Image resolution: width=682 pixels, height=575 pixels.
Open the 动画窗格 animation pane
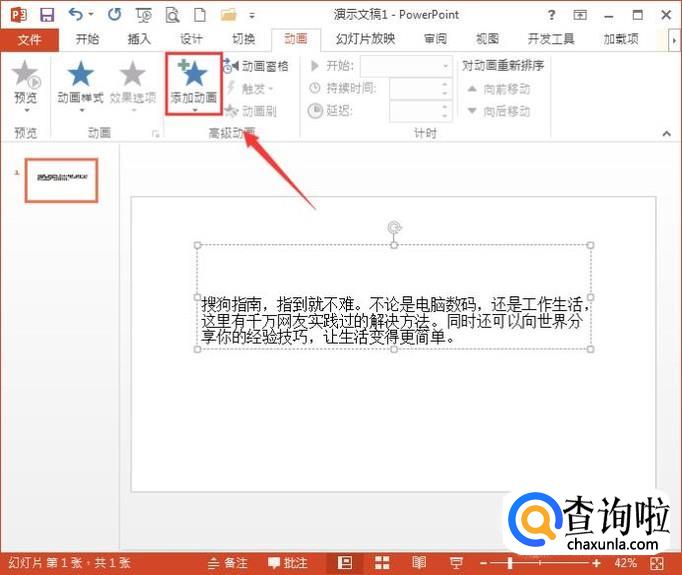coord(256,66)
